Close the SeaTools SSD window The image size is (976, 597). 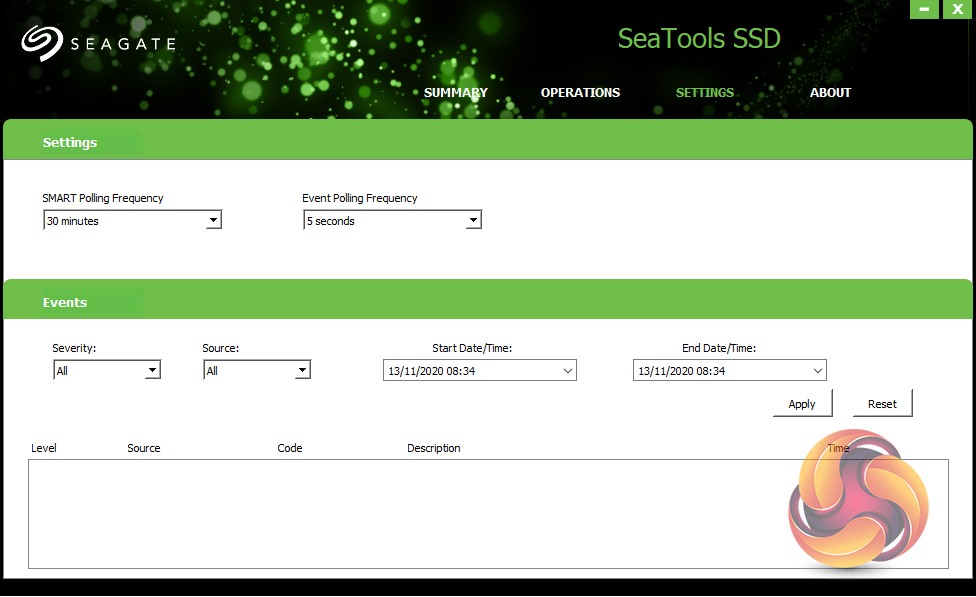coord(957,9)
